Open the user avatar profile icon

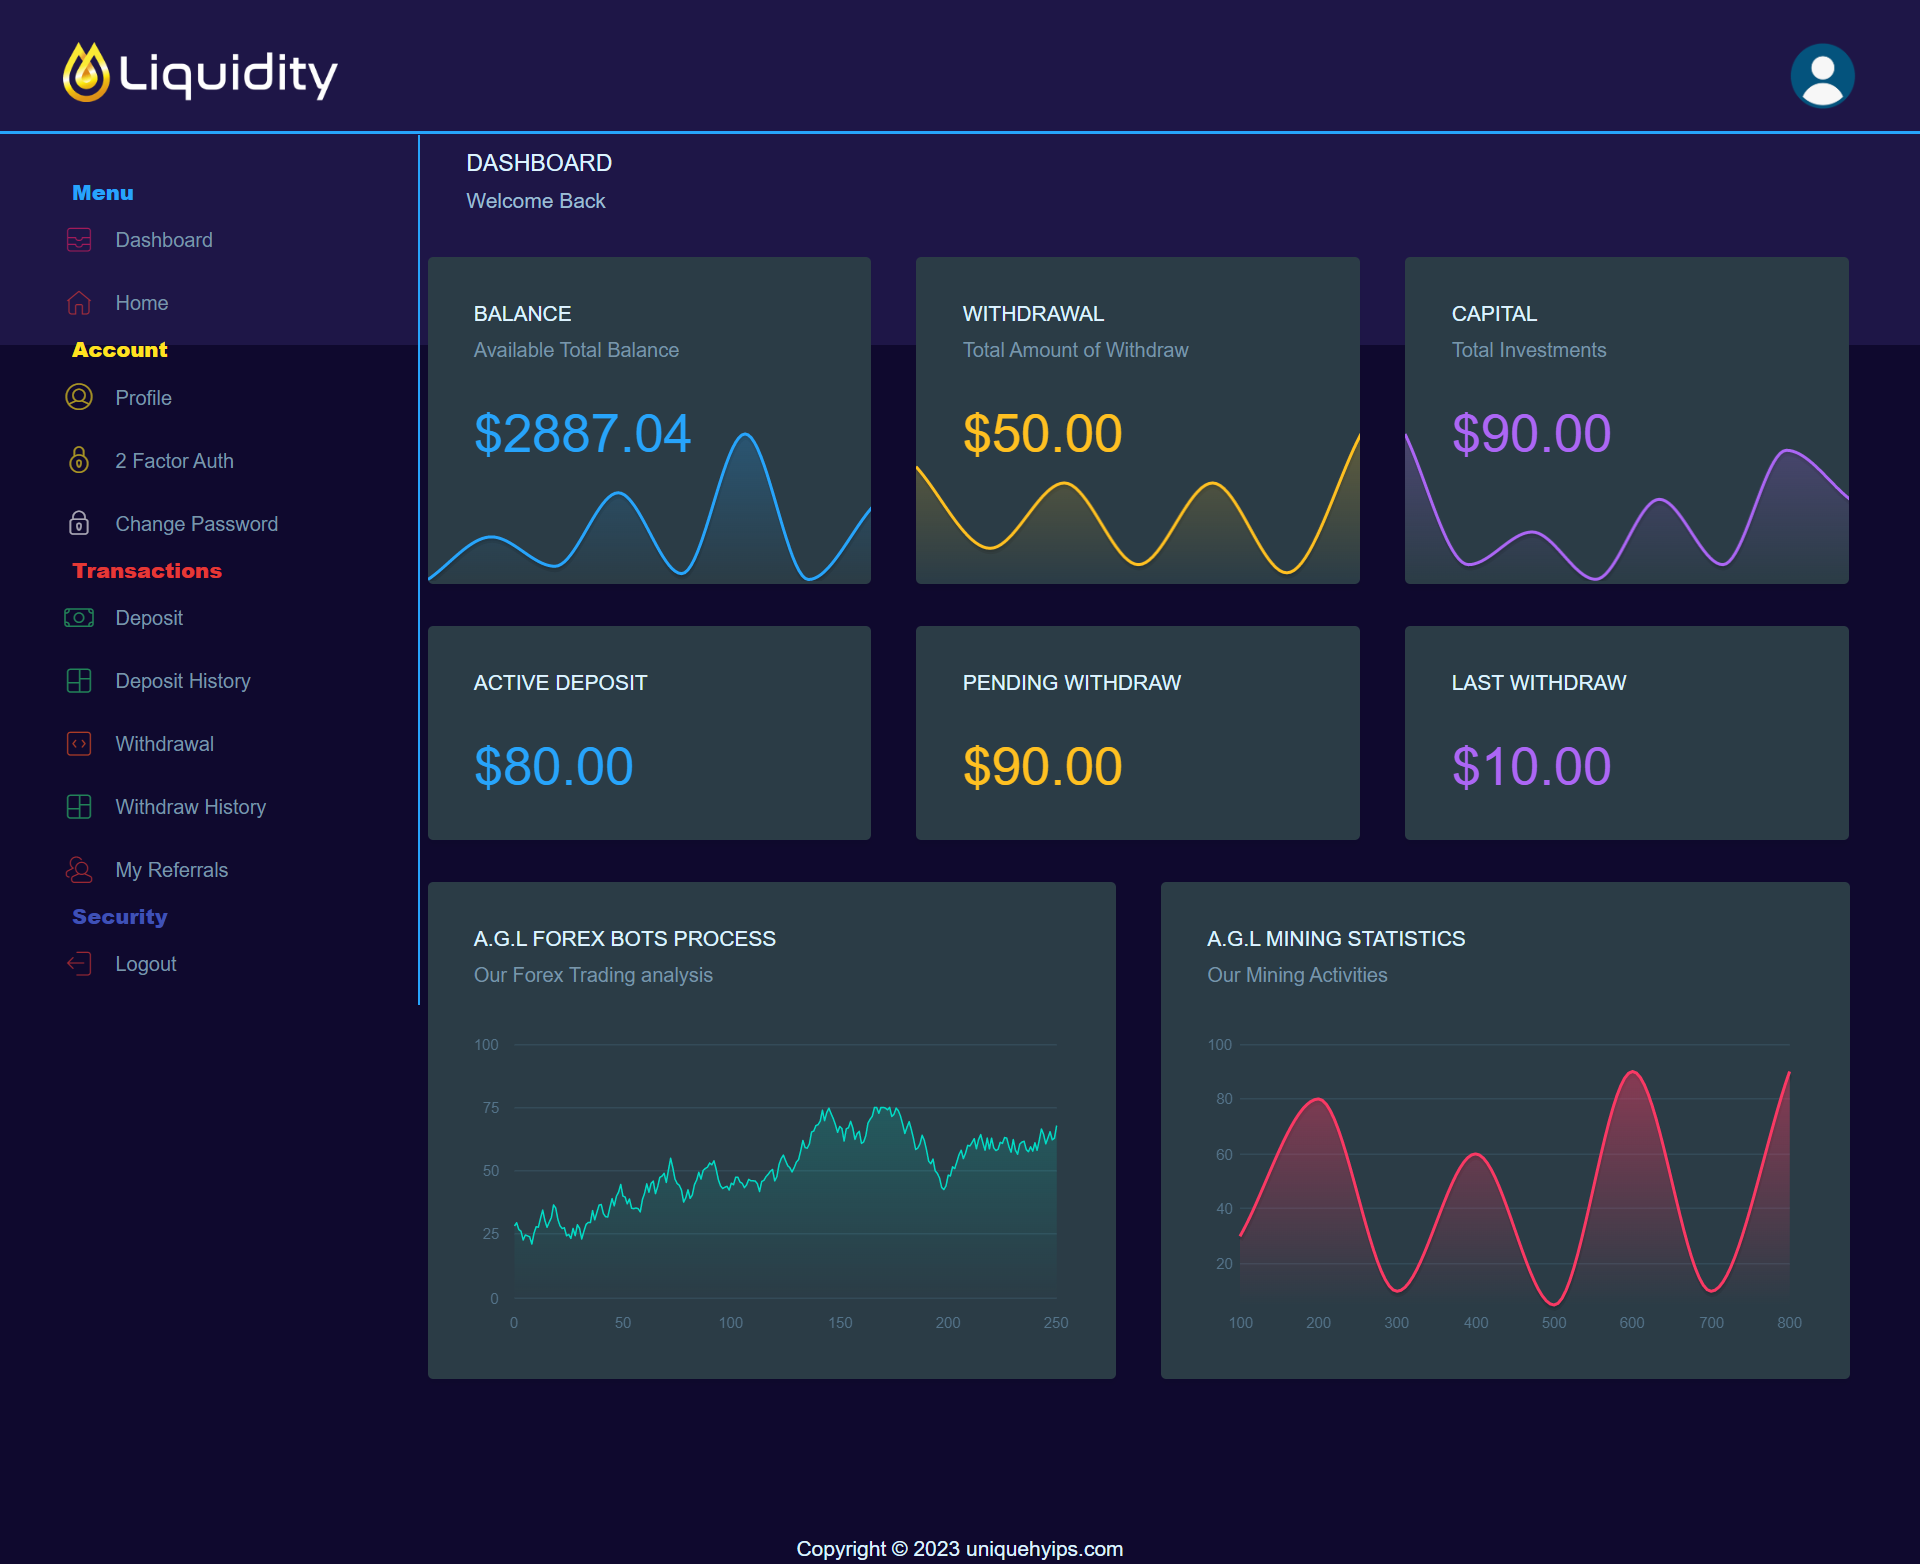[1821, 76]
